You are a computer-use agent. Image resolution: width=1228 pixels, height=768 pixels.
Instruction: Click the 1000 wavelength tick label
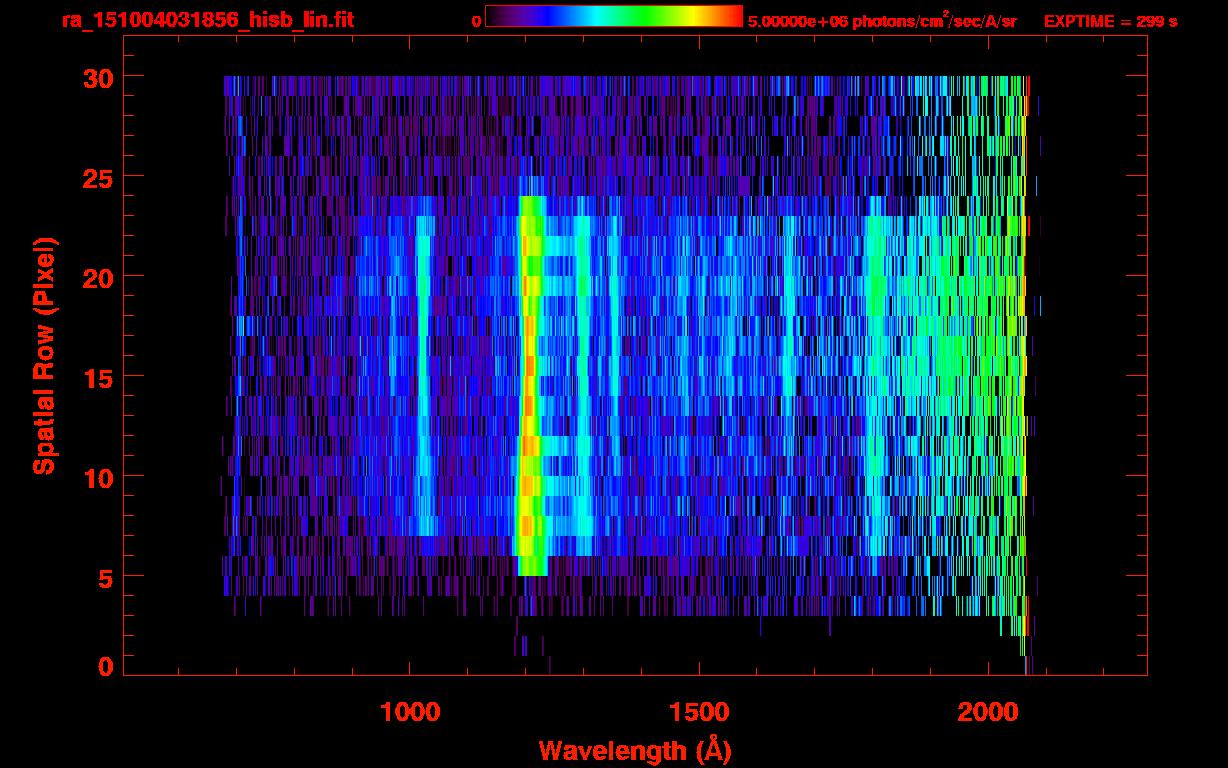point(410,712)
